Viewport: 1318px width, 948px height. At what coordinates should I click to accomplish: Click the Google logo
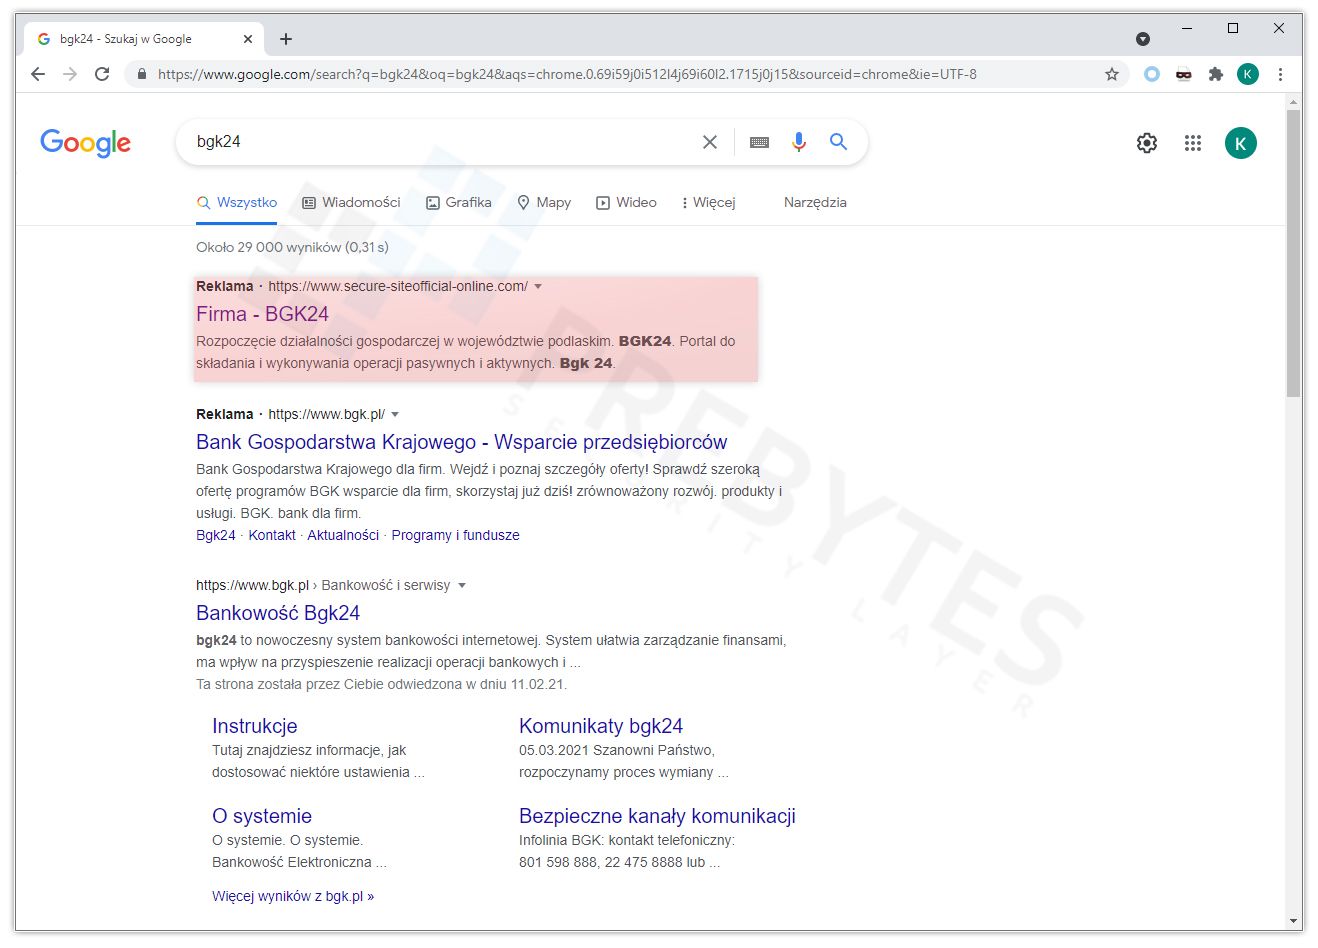point(86,143)
